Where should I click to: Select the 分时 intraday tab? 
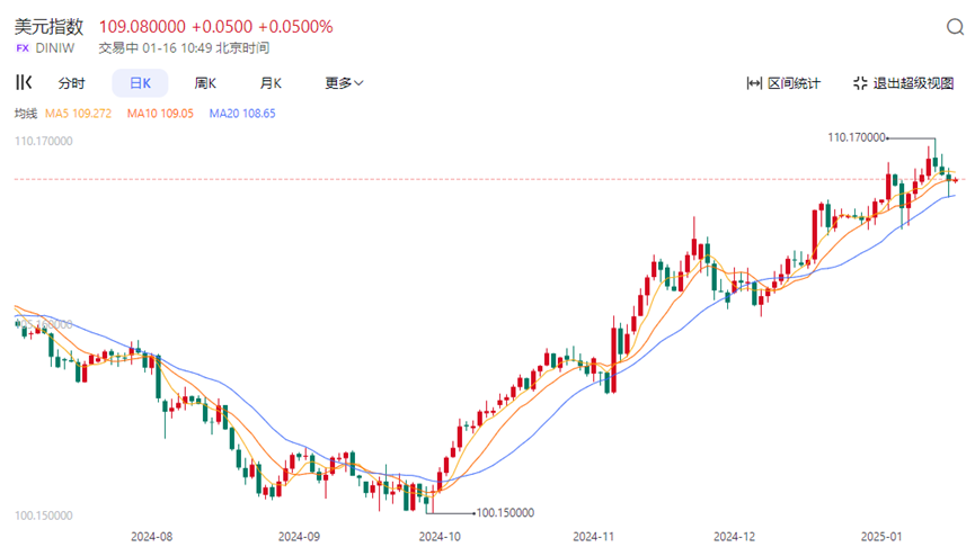click(x=71, y=83)
